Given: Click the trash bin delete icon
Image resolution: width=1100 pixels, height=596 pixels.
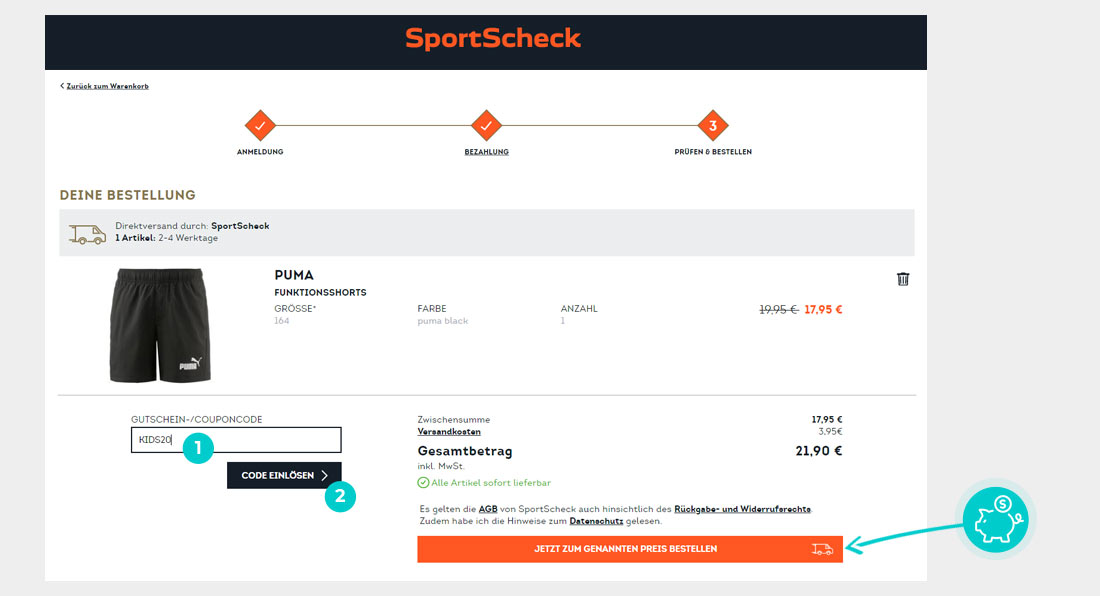Looking at the screenshot, I should [903, 279].
